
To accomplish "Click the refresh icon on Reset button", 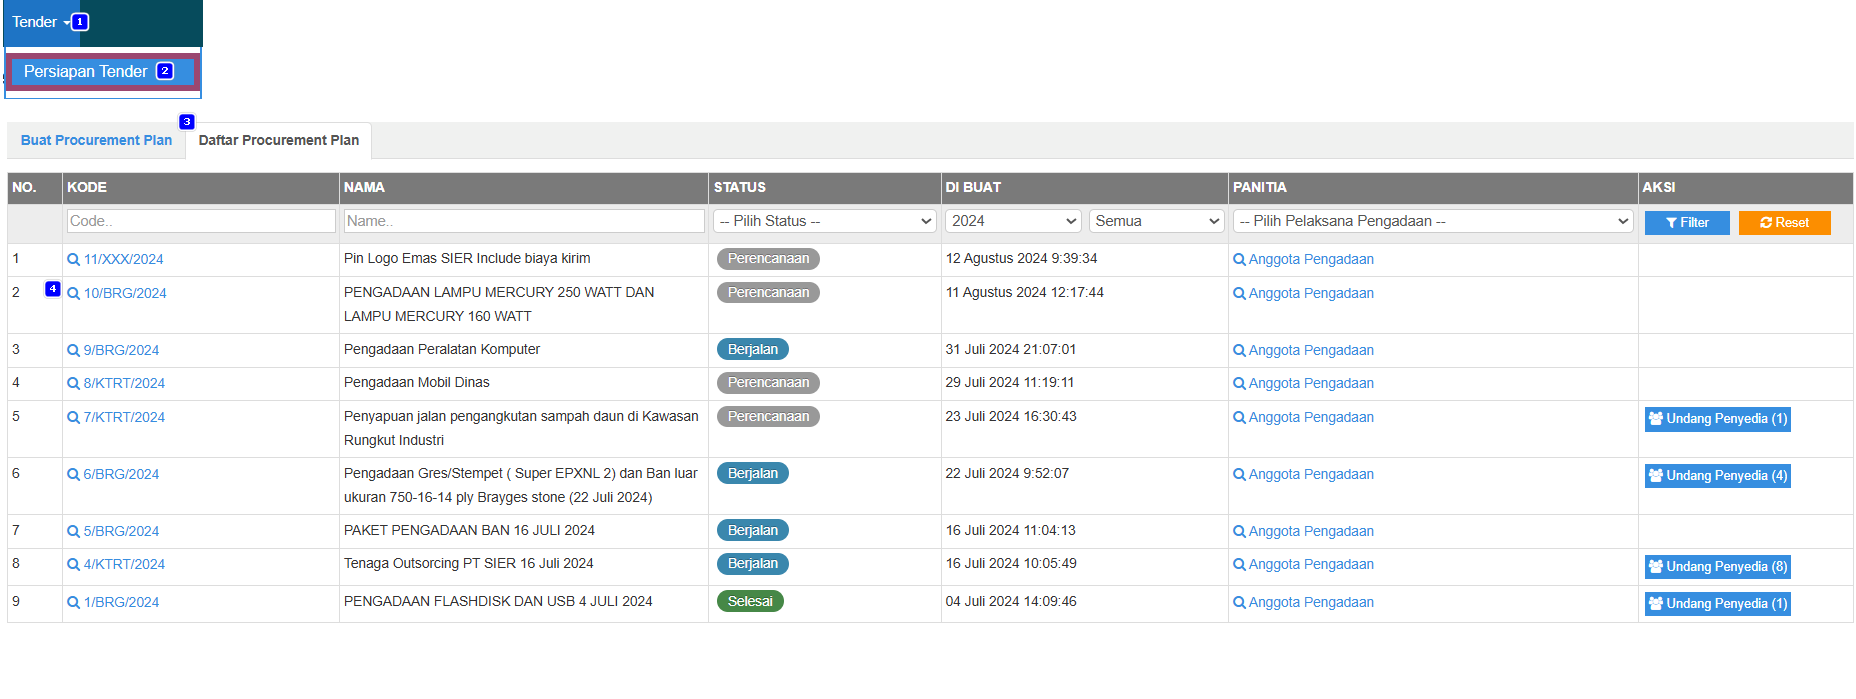I will point(1766,223).
